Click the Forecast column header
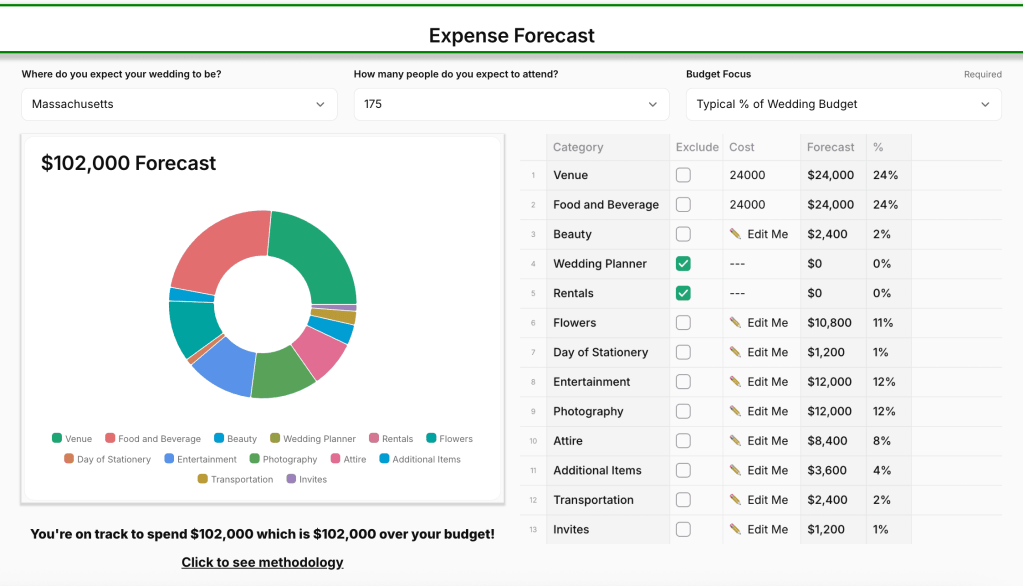This screenshot has width=1023, height=586. tap(831, 147)
